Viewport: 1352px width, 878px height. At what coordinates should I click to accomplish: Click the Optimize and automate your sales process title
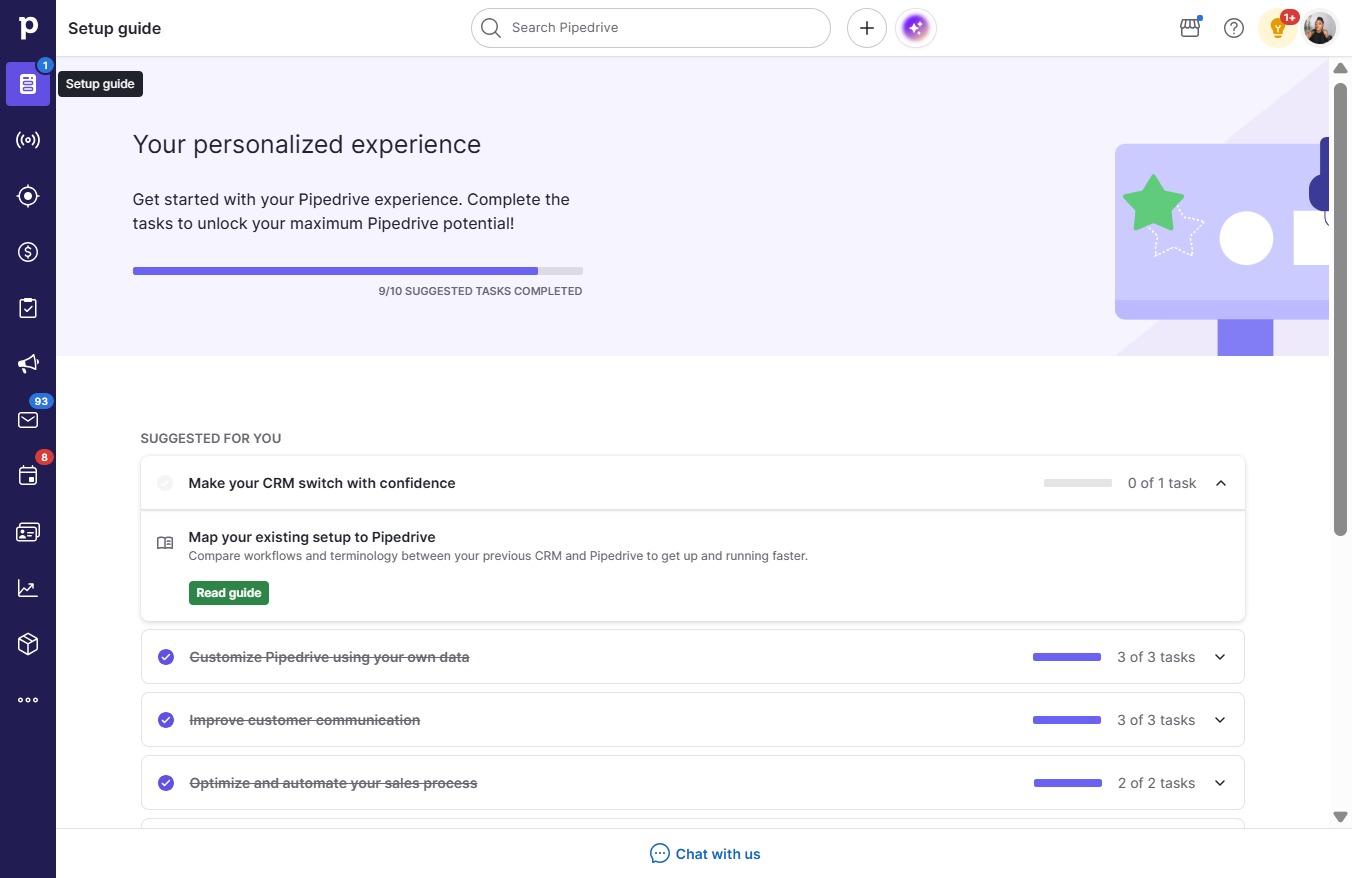pyautogui.click(x=333, y=783)
